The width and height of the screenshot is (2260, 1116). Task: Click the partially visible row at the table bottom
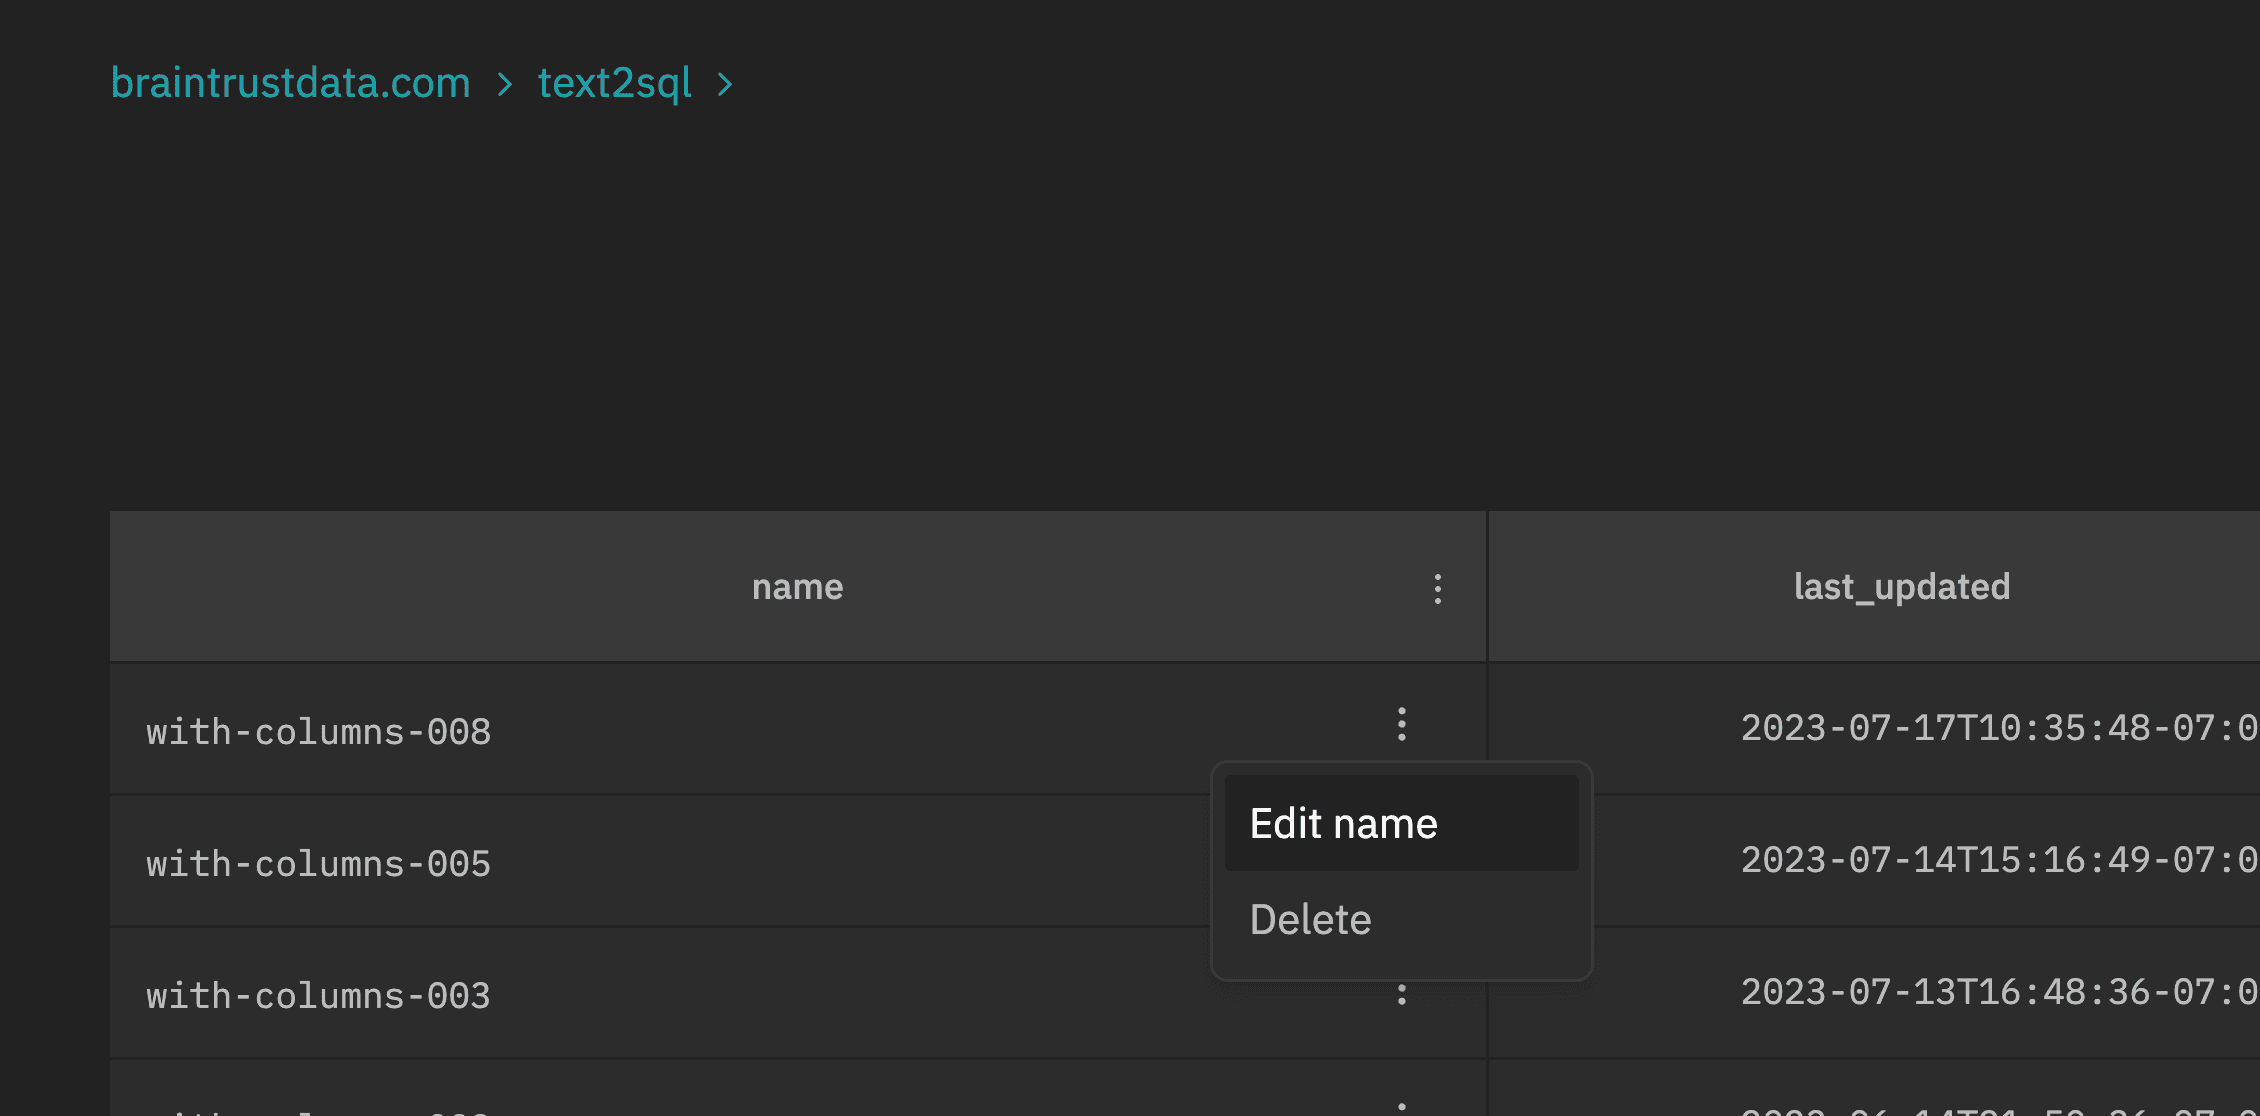[x=700, y=1105]
